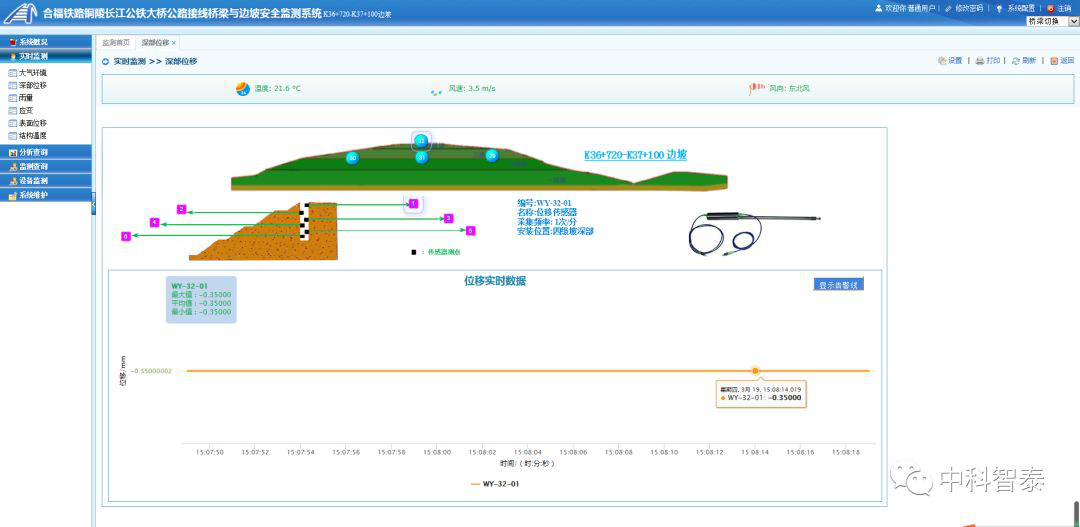Click the 设置 settings icon in toolbar

point(942,61)
